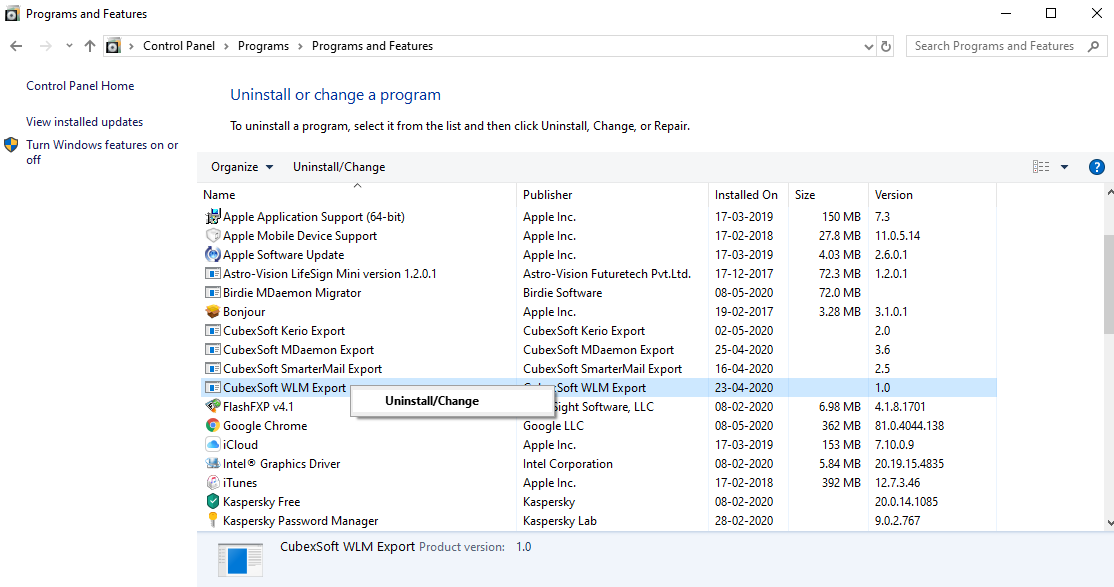Click the Bonjour package icon
The width and height of the screenshot is (1114, 587).
pos(212,311)
